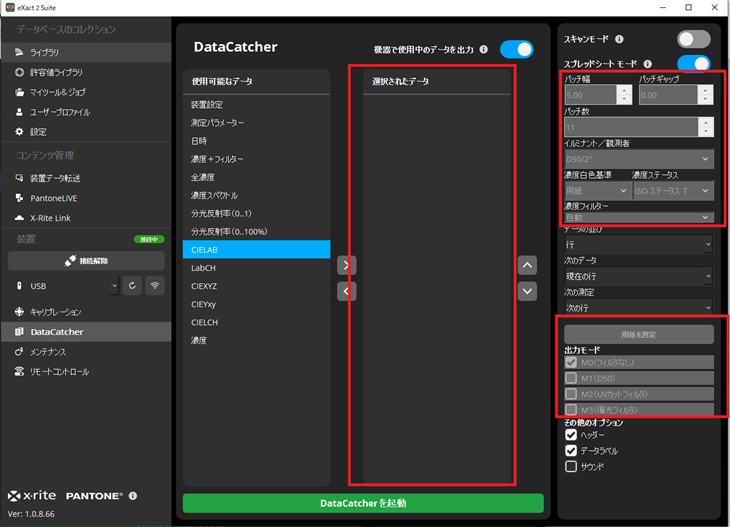Image resolution: width=730 pixels, height=527 pixels.
Task: Click info icon next to スプレッドシートモード
Action: (x=647, y=64)
